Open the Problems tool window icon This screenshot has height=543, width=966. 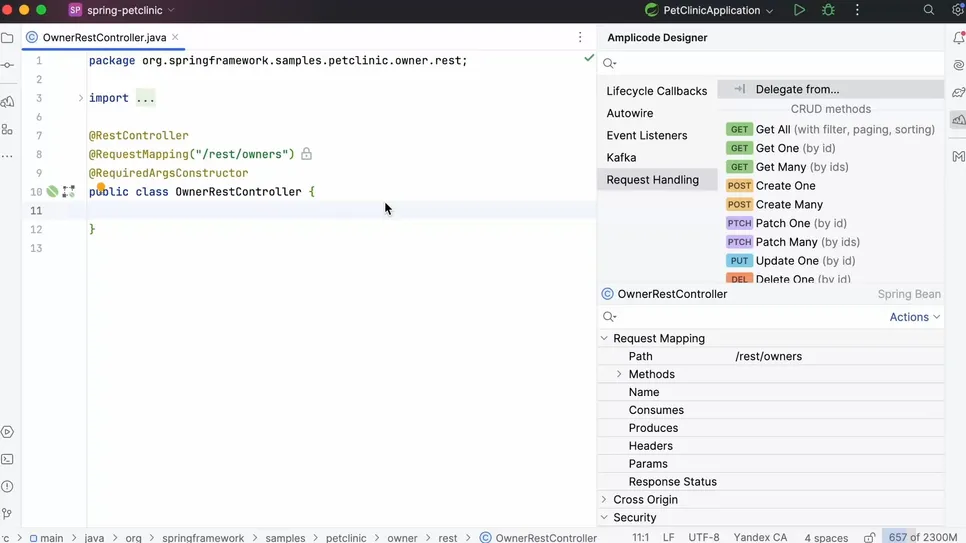tap(7, 486)
